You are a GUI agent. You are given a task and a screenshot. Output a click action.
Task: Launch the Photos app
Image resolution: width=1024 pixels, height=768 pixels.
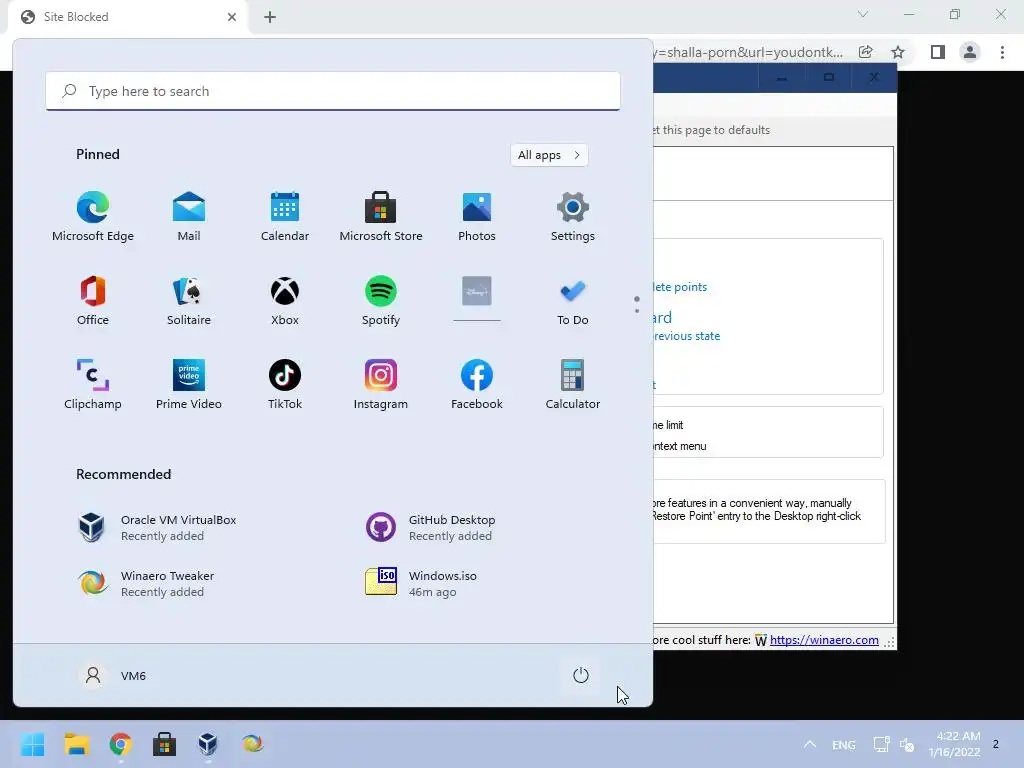477,216
